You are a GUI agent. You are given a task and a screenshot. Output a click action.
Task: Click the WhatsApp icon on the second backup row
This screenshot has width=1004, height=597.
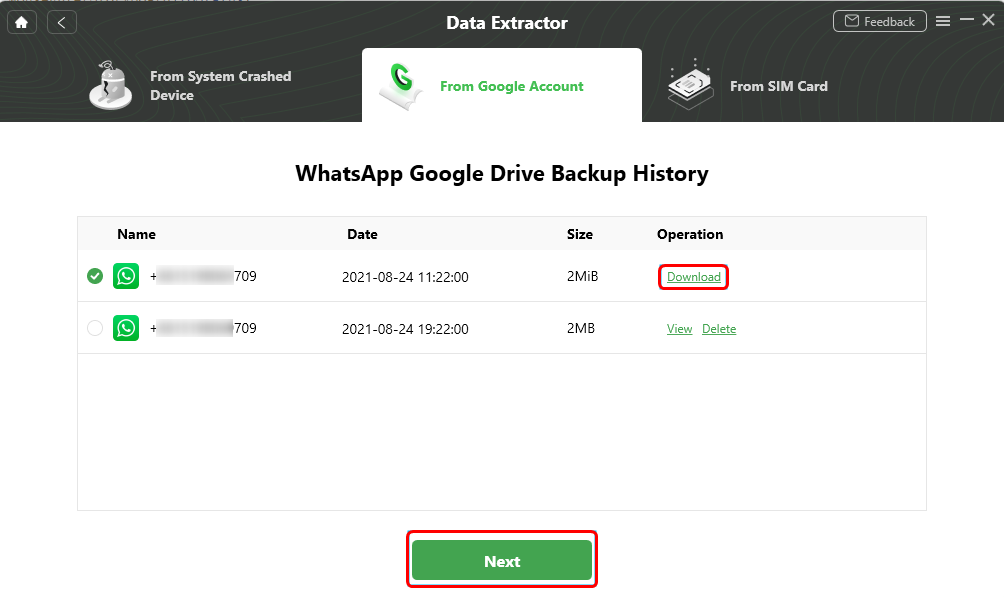(x=126, y=328)
